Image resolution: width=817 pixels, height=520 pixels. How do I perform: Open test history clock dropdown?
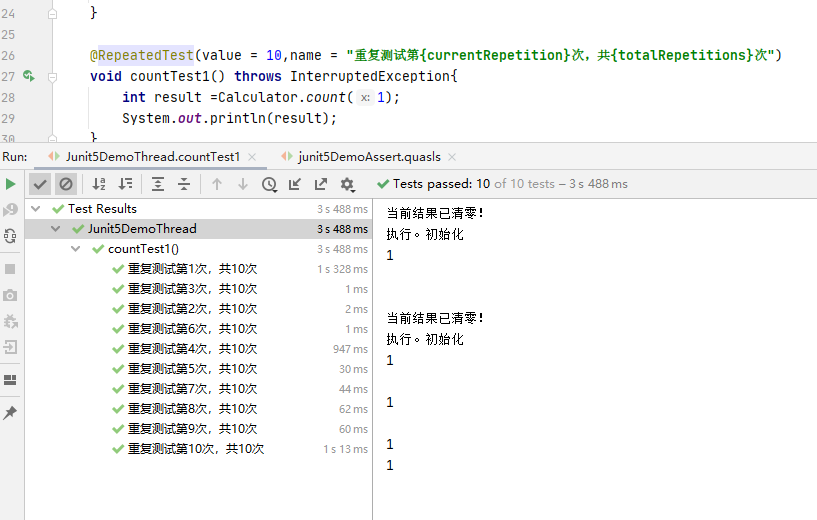tap(269, 184)
